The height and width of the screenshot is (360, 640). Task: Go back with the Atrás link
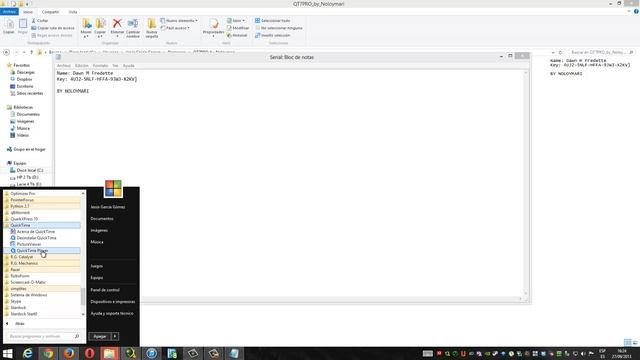pos(20,324)
